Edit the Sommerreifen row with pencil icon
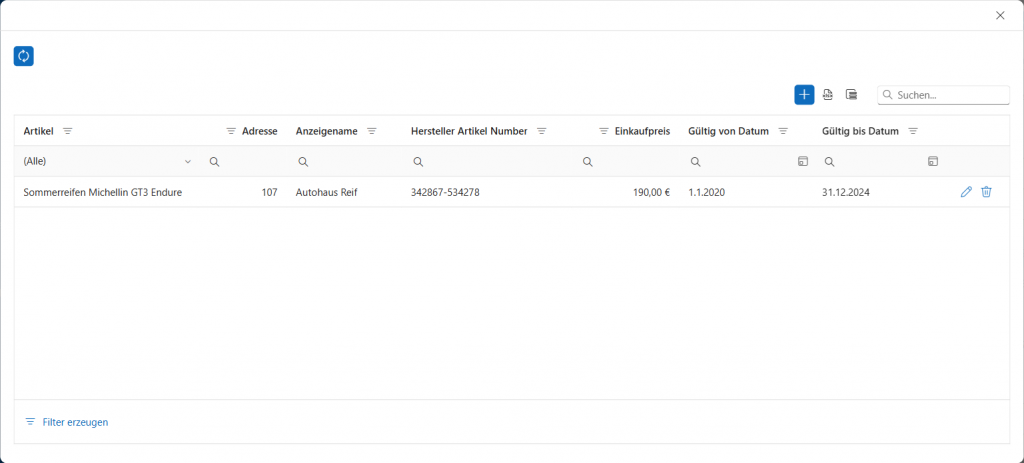Screen dimensions: 1024x463 (966, 192)
